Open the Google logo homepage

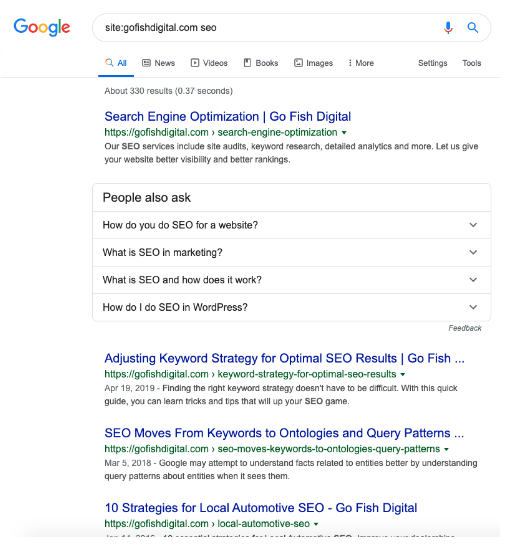42,27
